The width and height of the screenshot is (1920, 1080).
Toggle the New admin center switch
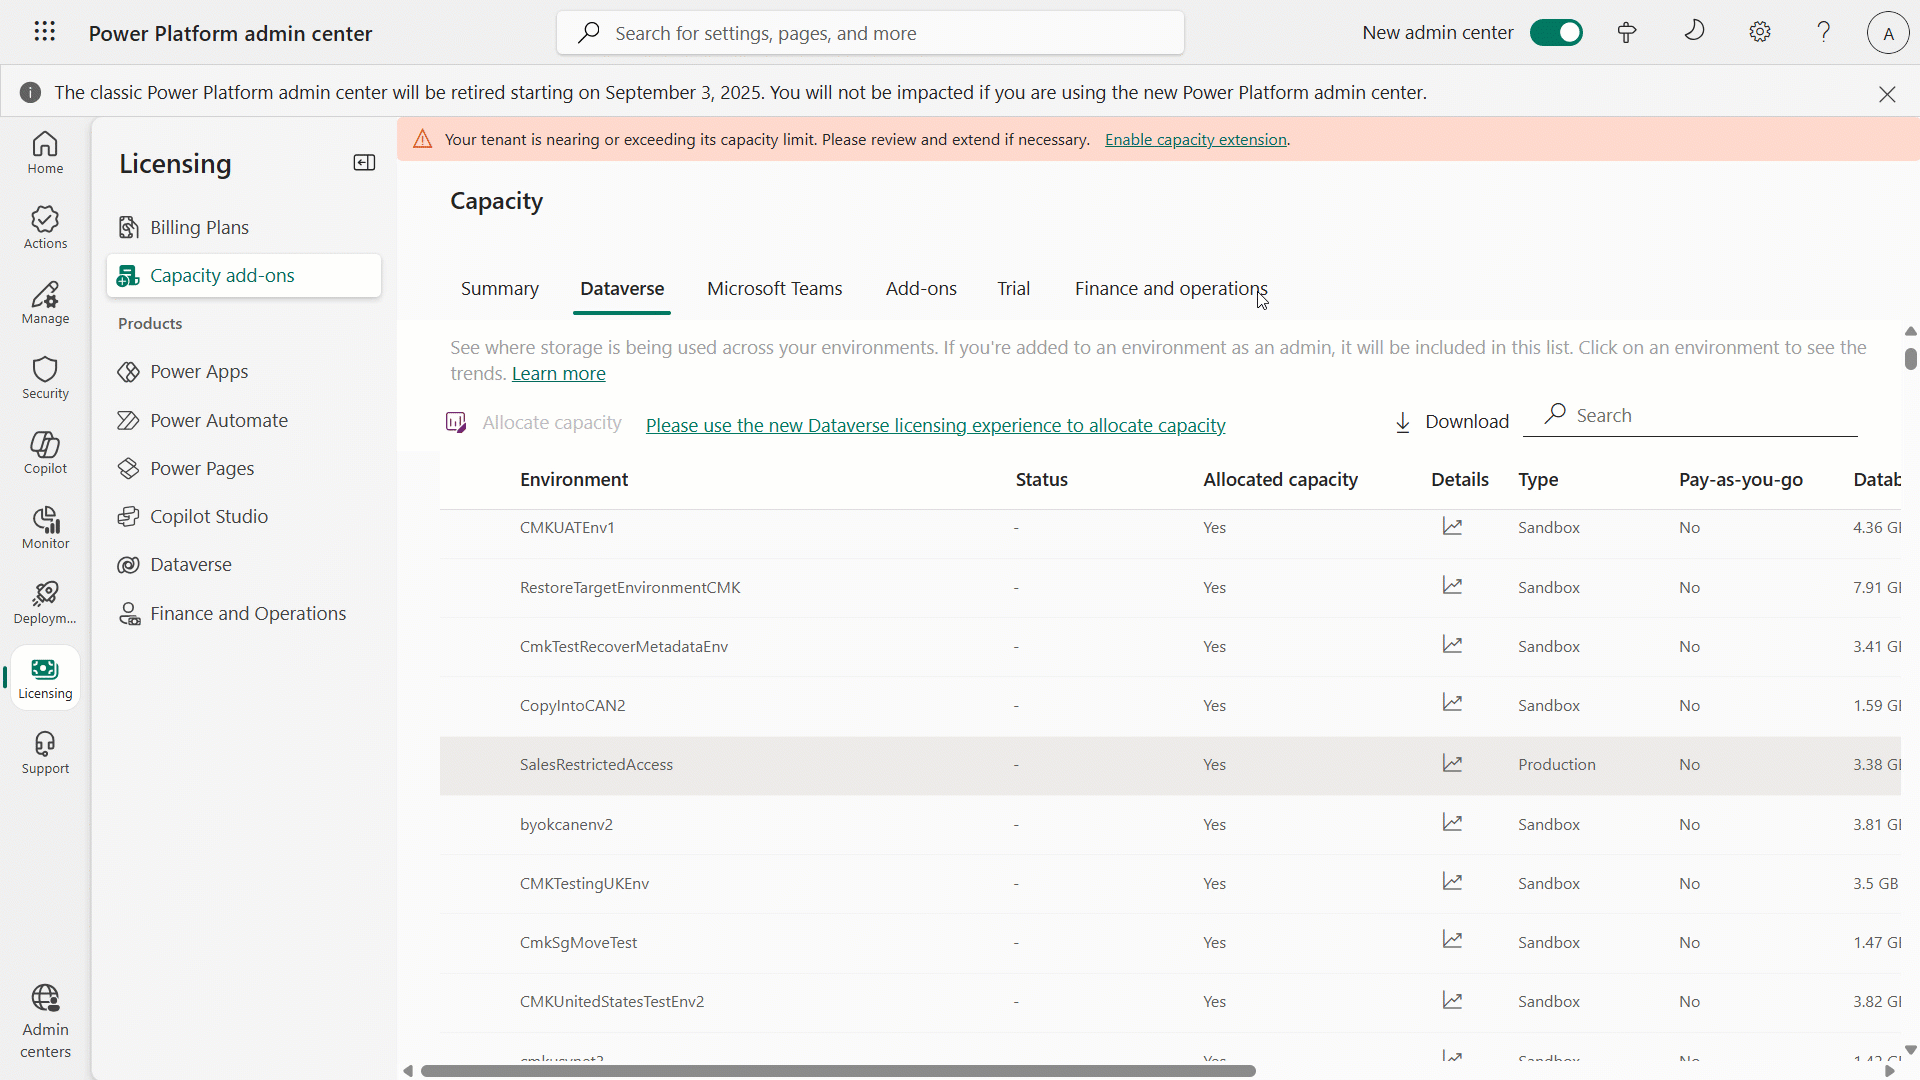(x=1556, y=33)
